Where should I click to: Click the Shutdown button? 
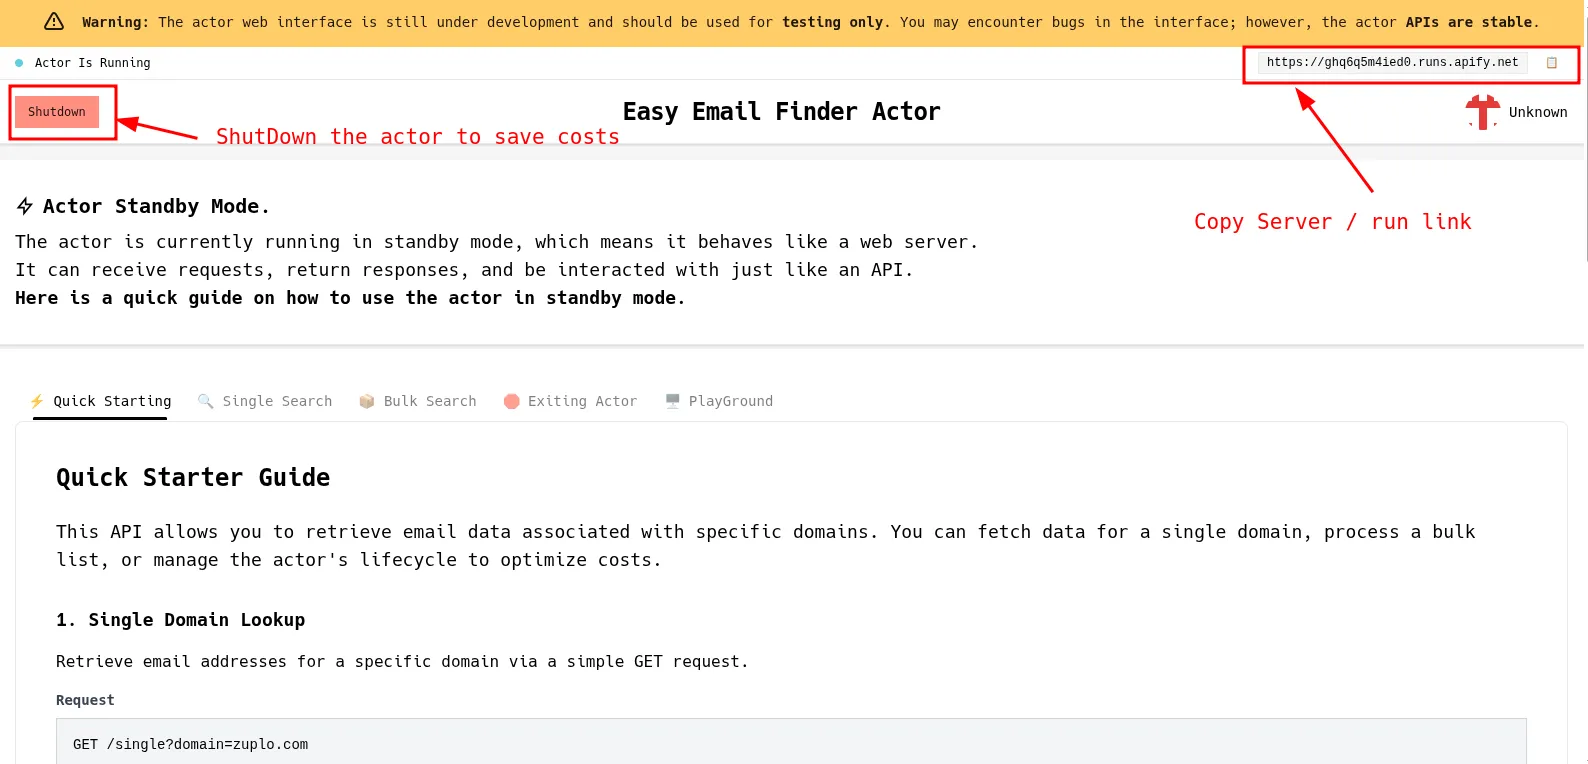tap(57, 112)
